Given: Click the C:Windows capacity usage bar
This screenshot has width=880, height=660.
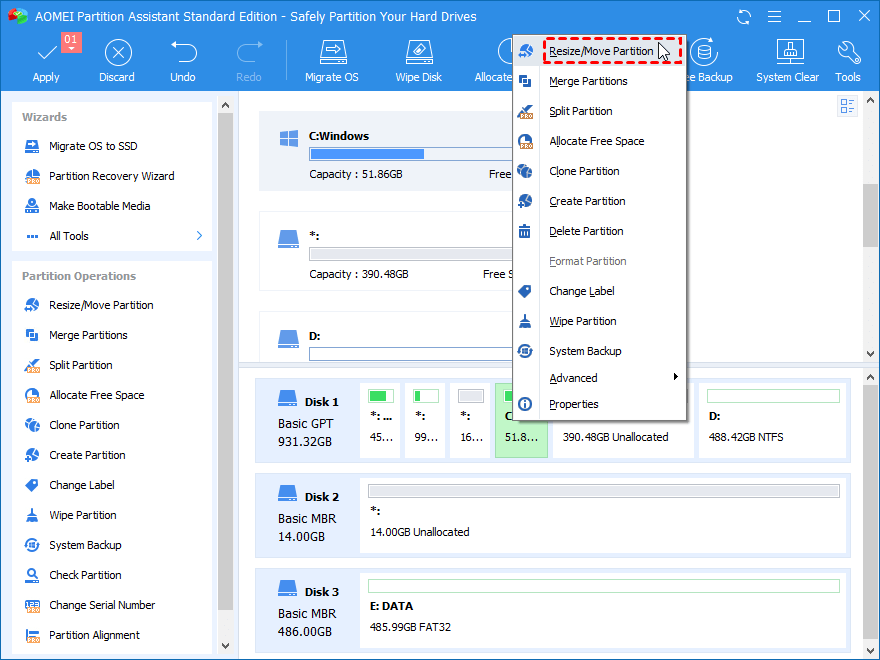Looking at the screenshot, I should coord(411,154).
